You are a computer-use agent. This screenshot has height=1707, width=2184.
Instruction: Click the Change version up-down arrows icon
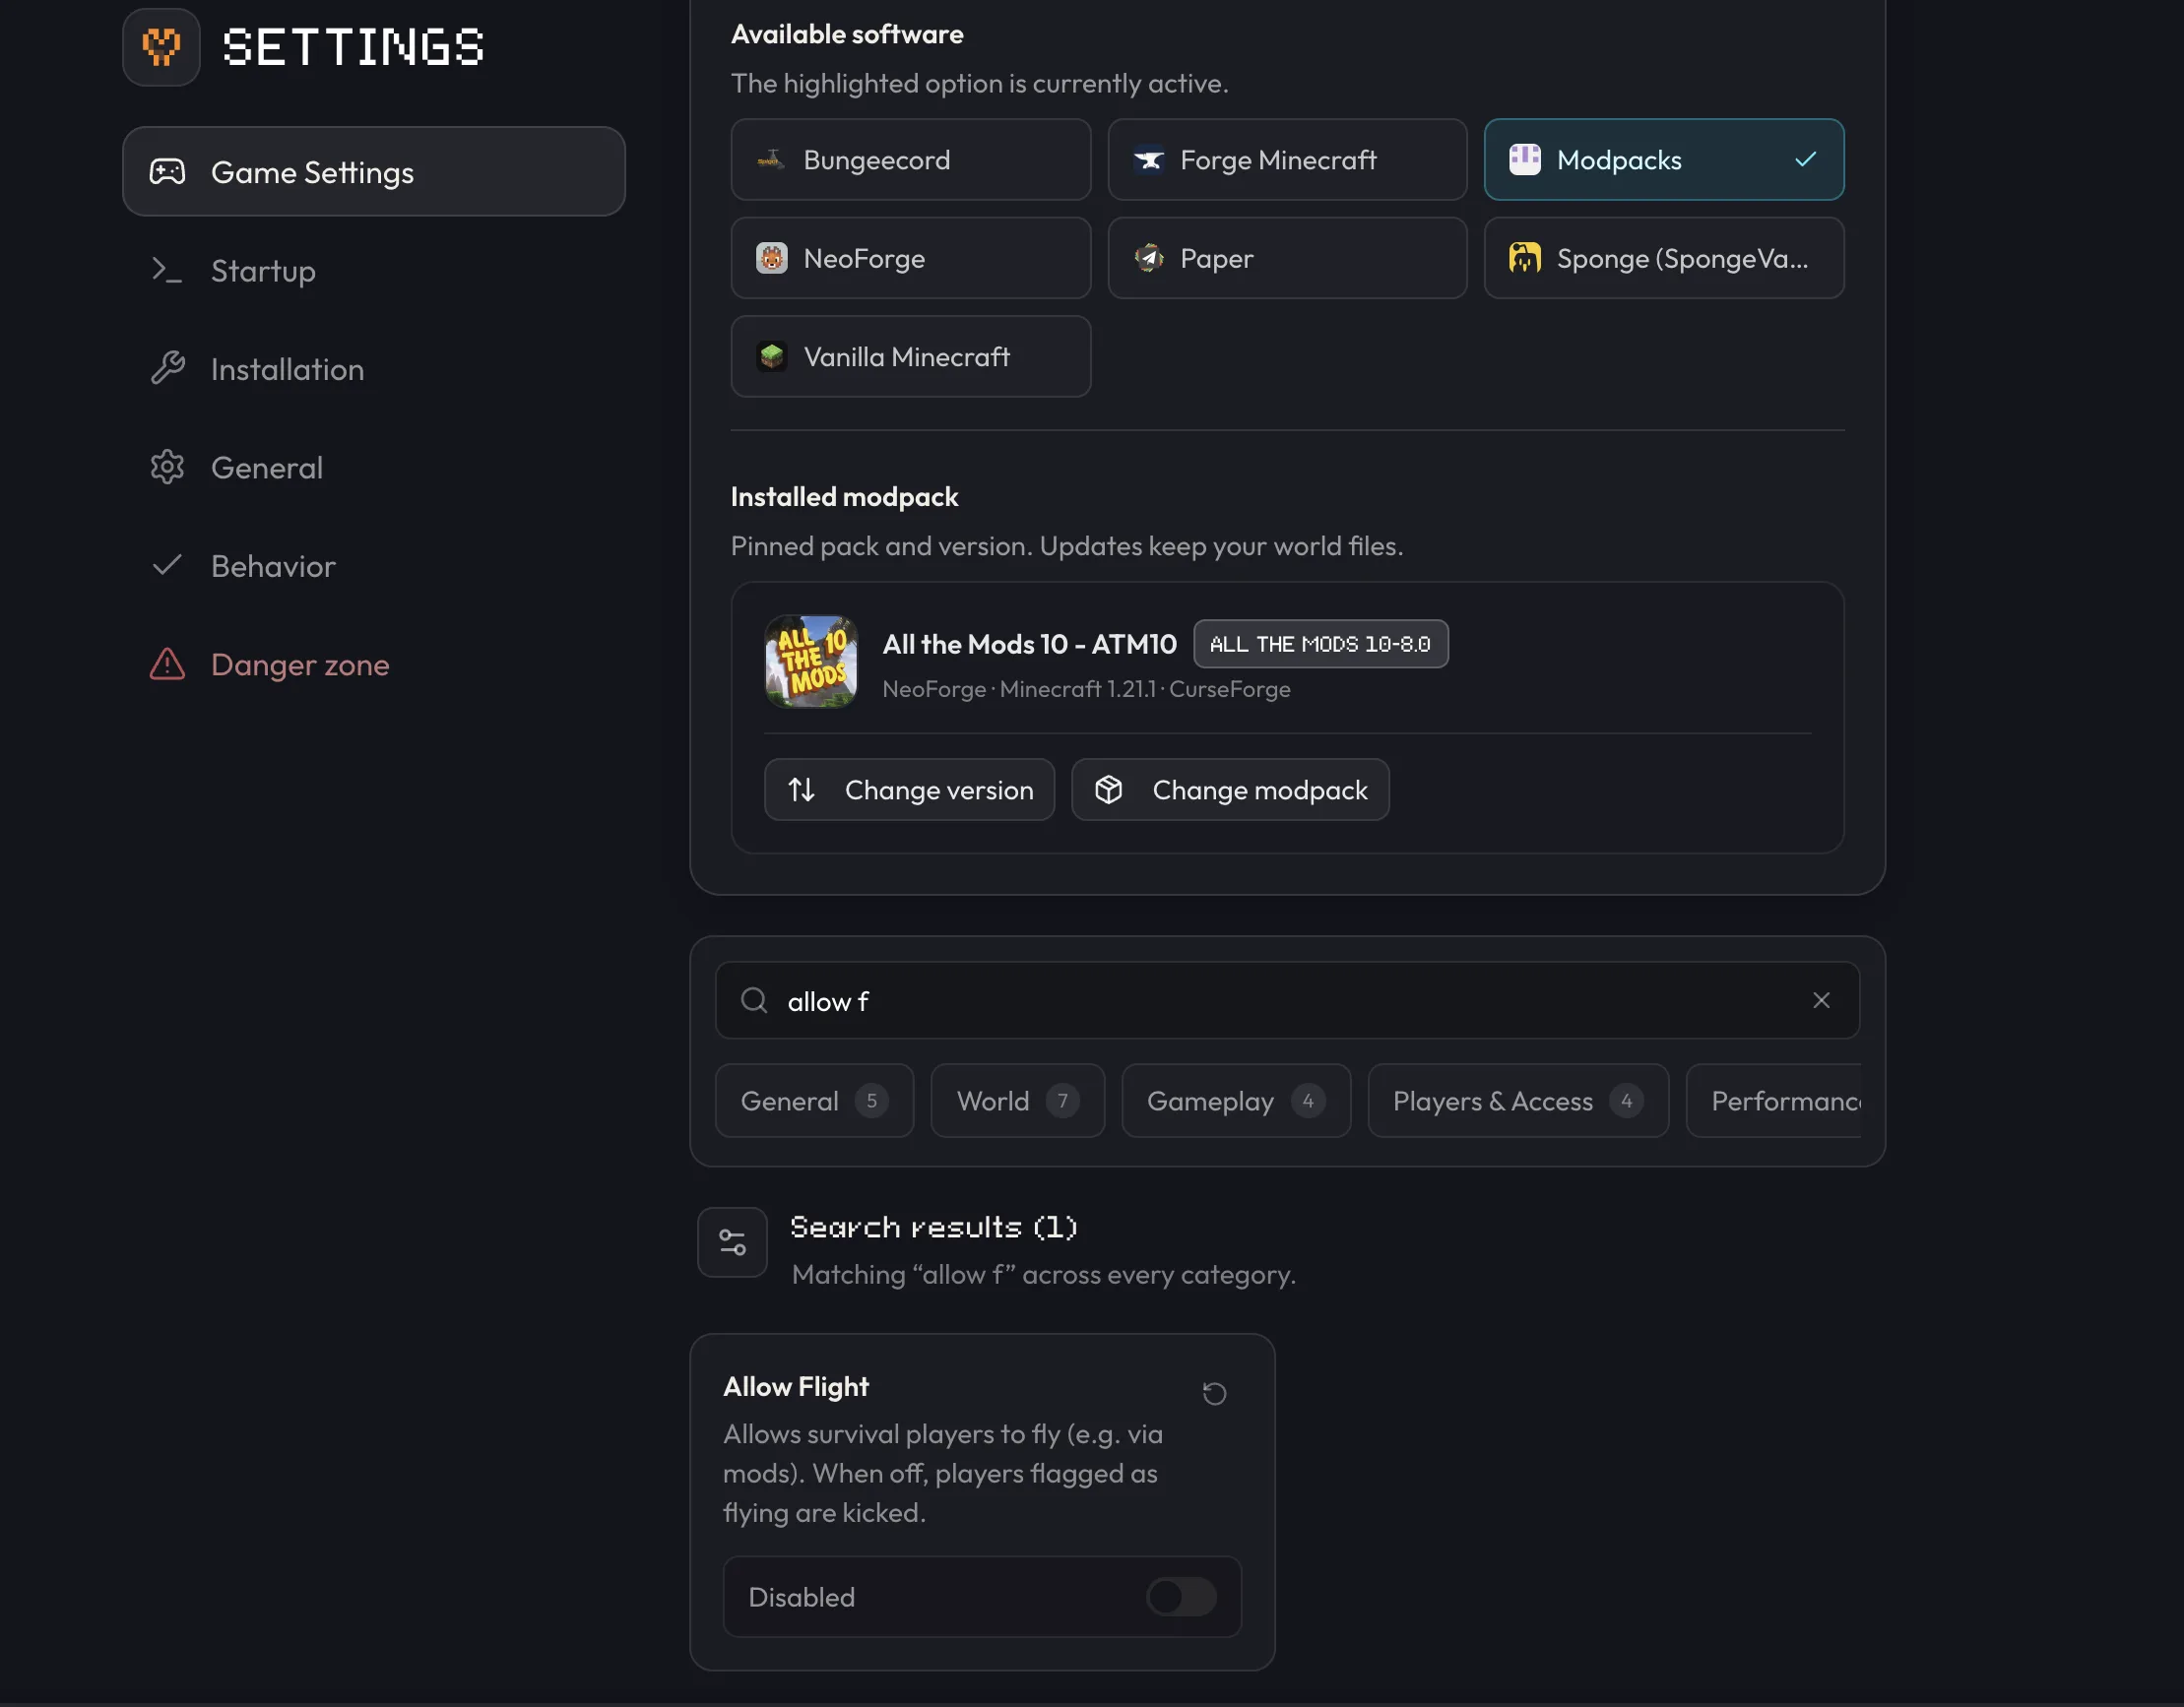click(x=801, y=790)
